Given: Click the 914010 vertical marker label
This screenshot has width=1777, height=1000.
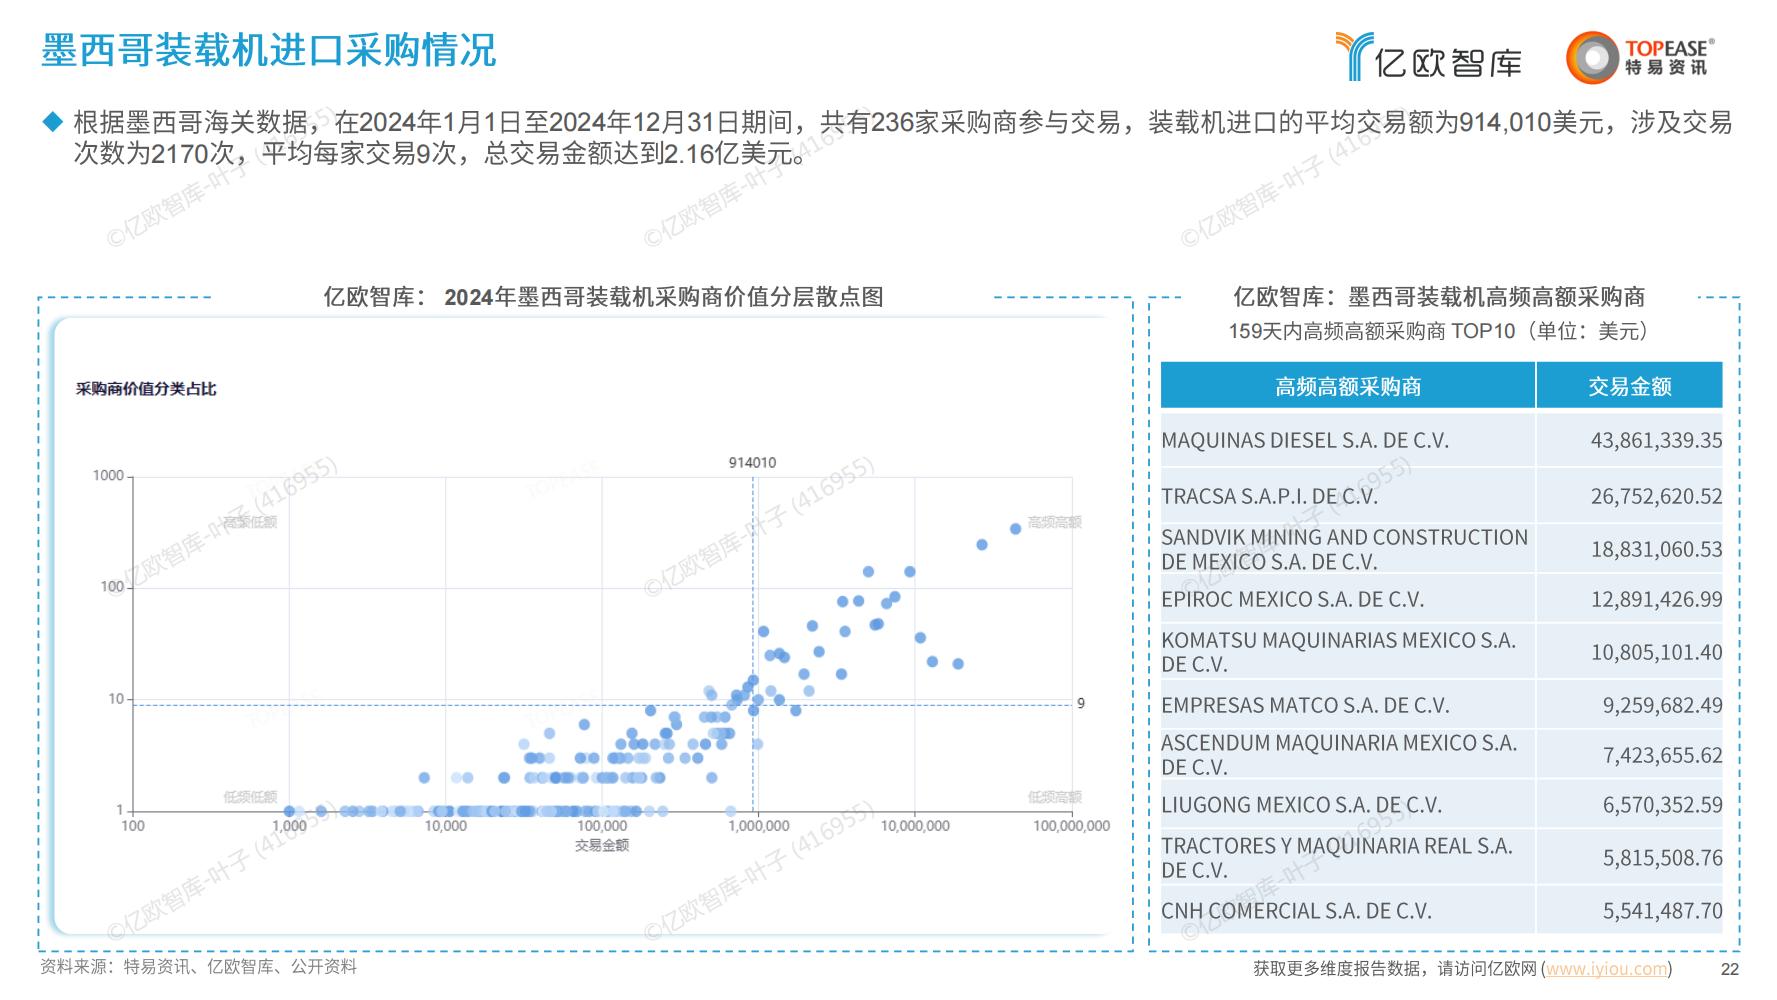Looking at the screenshot, I should coord(752,462).
